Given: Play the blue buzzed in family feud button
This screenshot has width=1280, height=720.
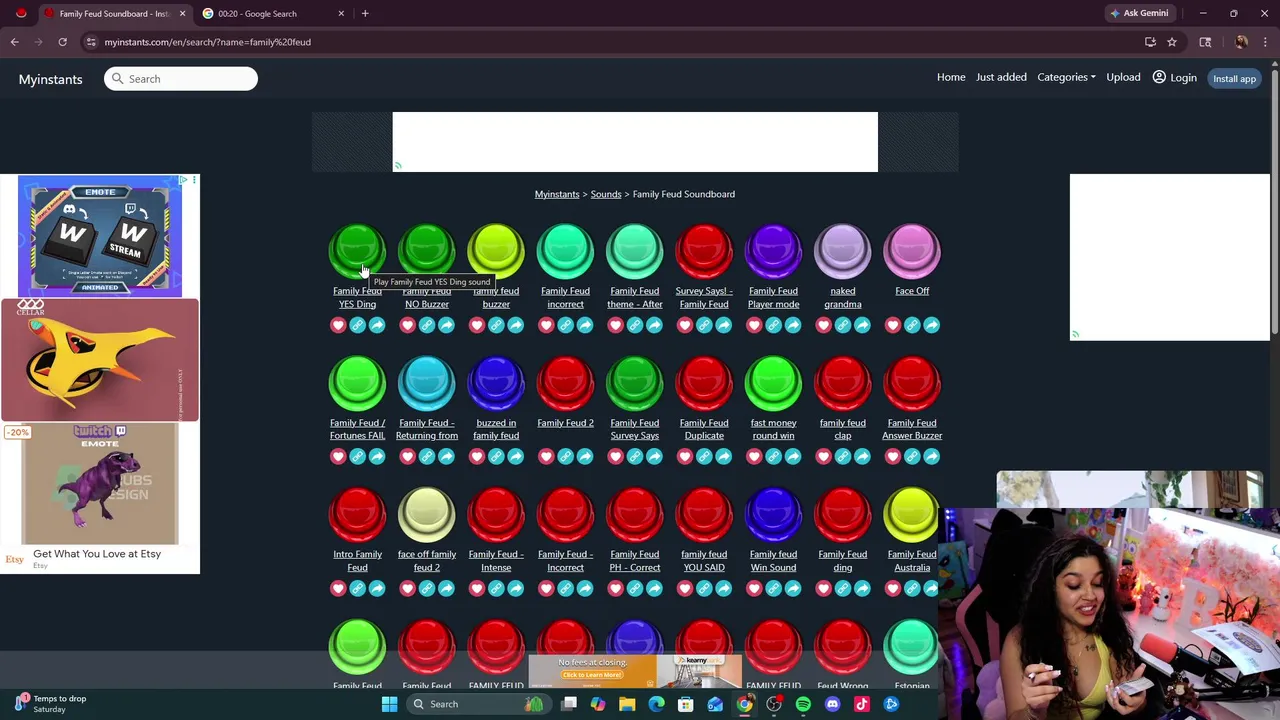Looking at the screenshot, I should point(496,382).
